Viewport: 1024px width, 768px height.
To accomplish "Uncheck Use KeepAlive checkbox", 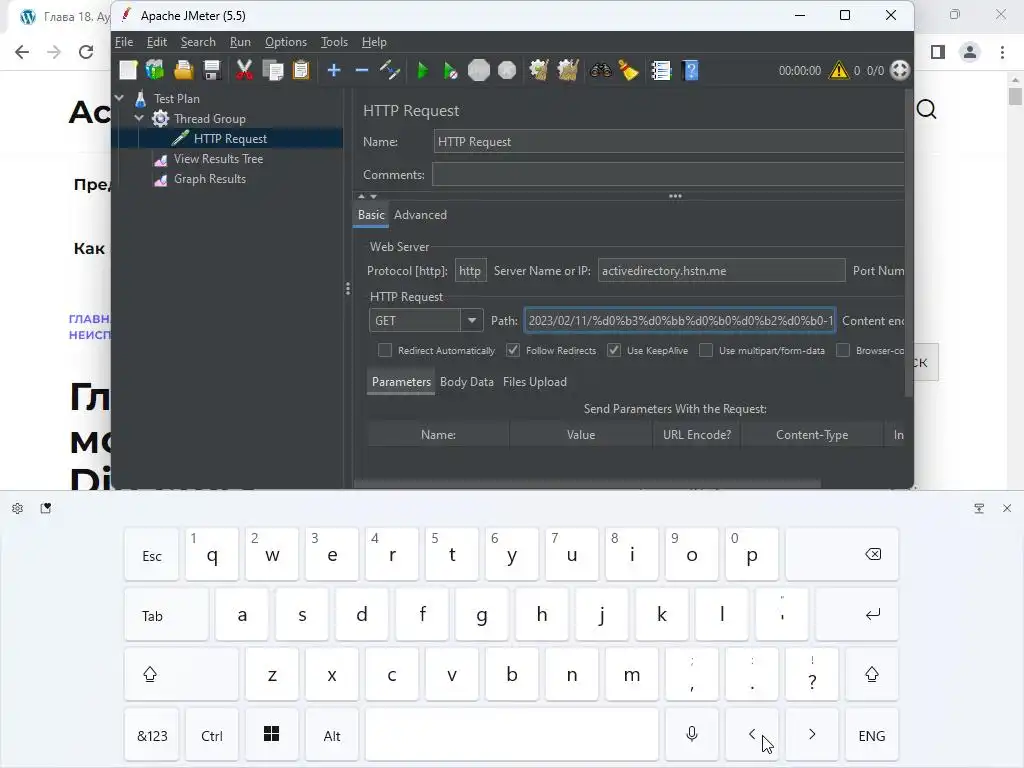I will pos(613,351).
